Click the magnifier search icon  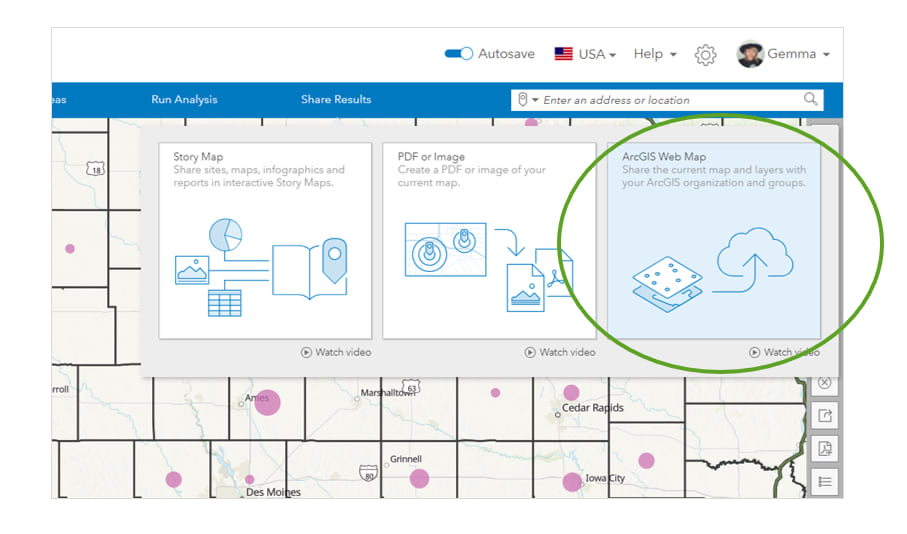(x=811, y=99)
